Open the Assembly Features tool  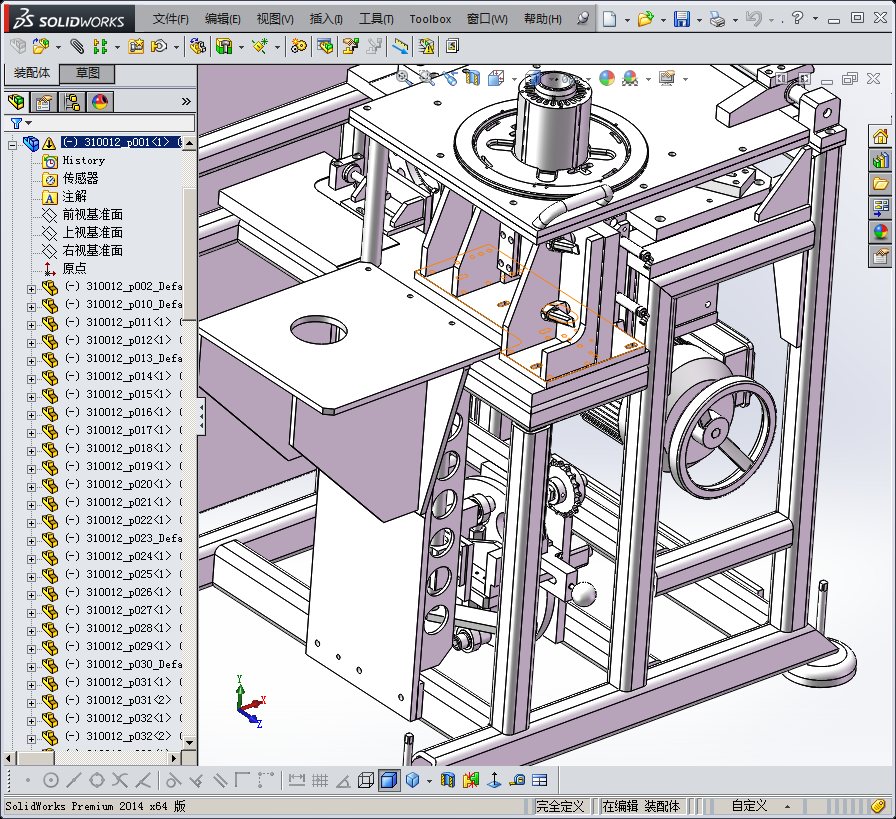(x=225, y=46)
